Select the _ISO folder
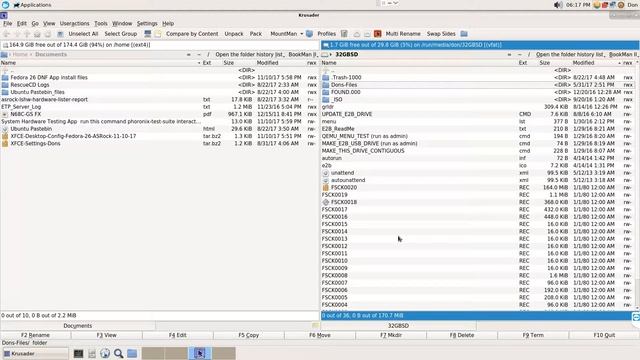640x360 pixels. [478, 100]
